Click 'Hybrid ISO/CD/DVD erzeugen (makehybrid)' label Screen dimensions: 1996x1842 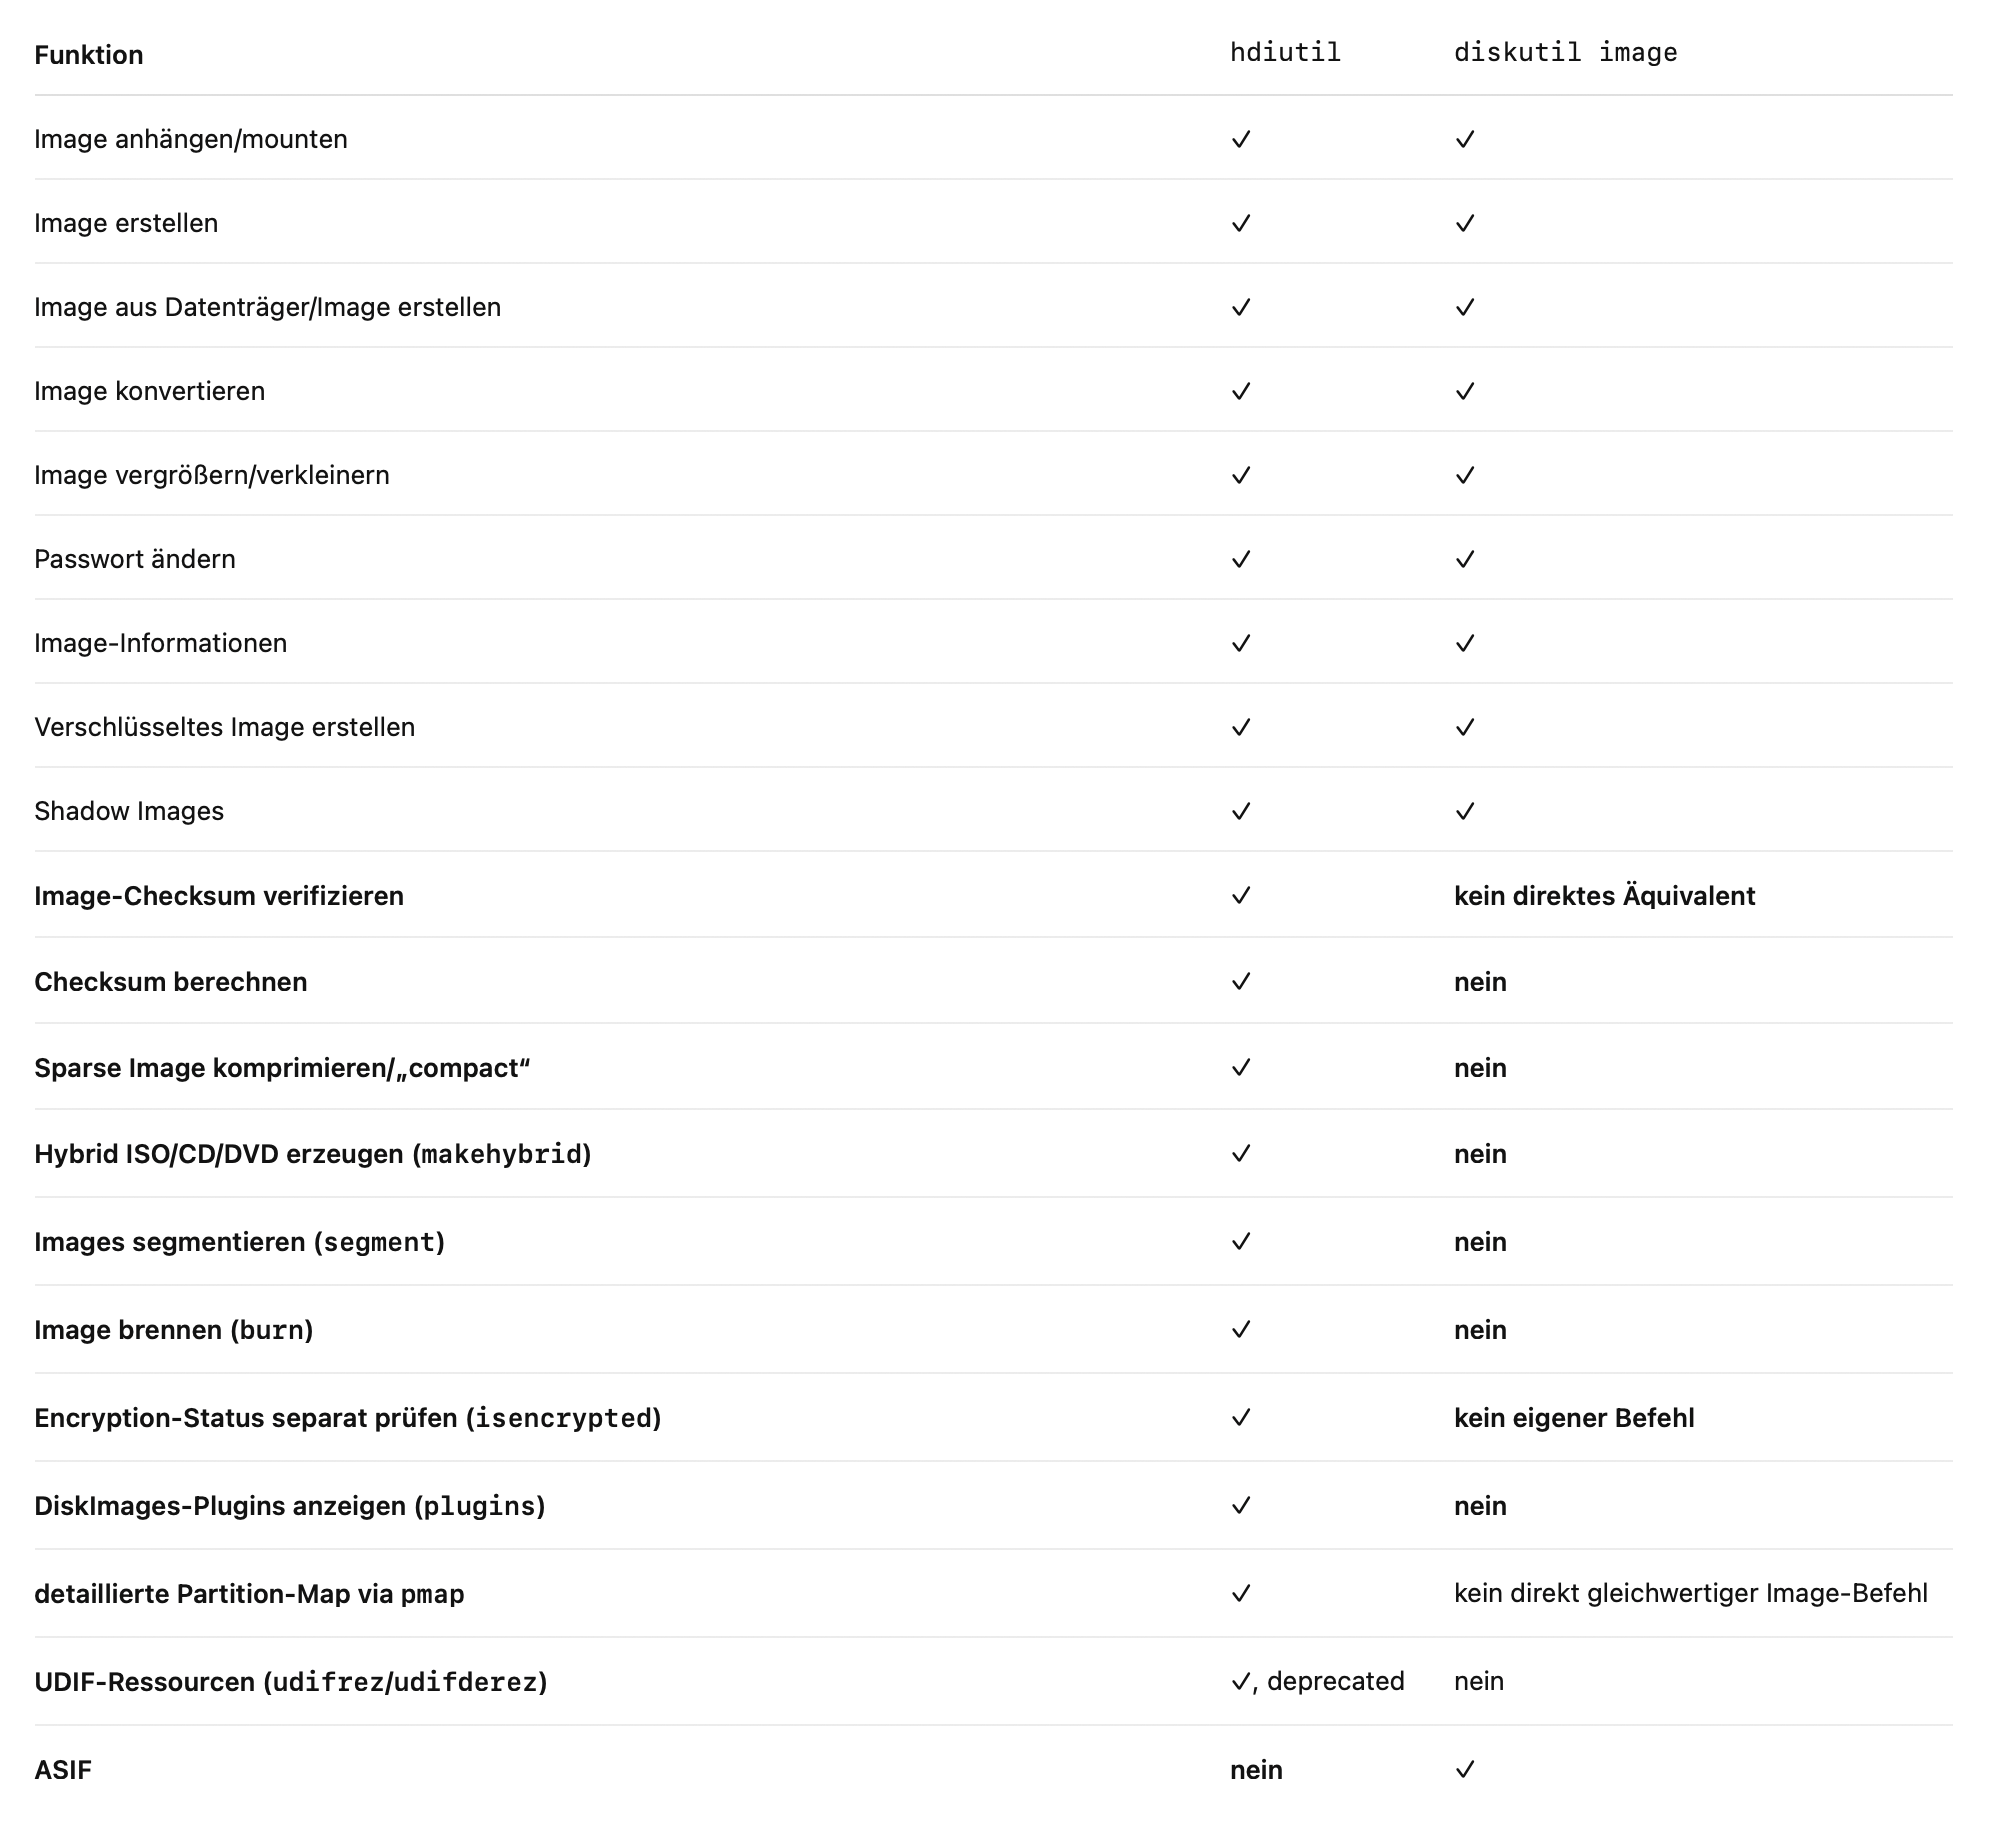coord(313,1153)
